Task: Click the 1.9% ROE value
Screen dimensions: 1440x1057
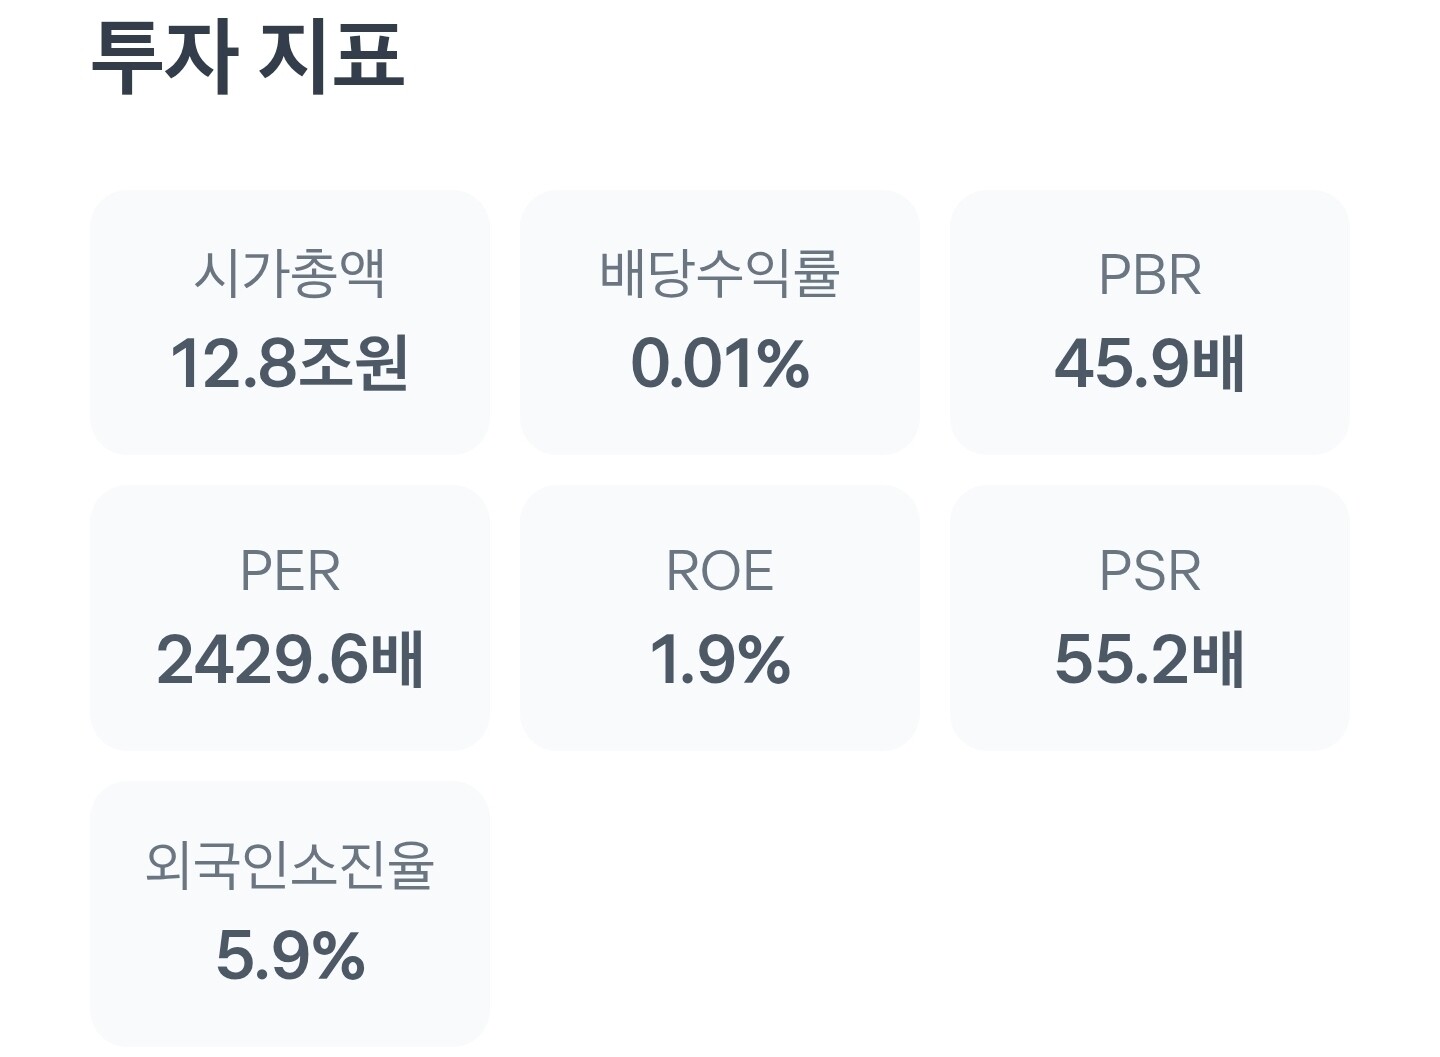Action: [x=719, y=660]
